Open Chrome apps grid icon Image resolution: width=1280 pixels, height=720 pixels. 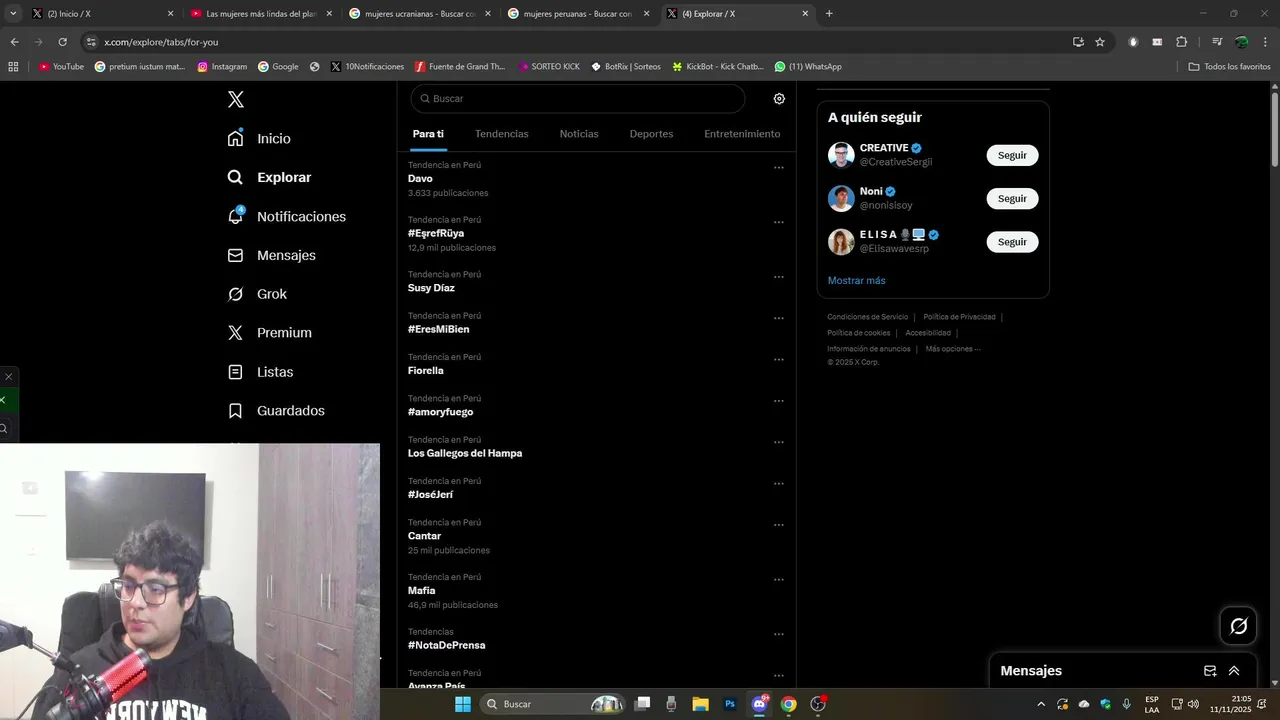[13, 67]
